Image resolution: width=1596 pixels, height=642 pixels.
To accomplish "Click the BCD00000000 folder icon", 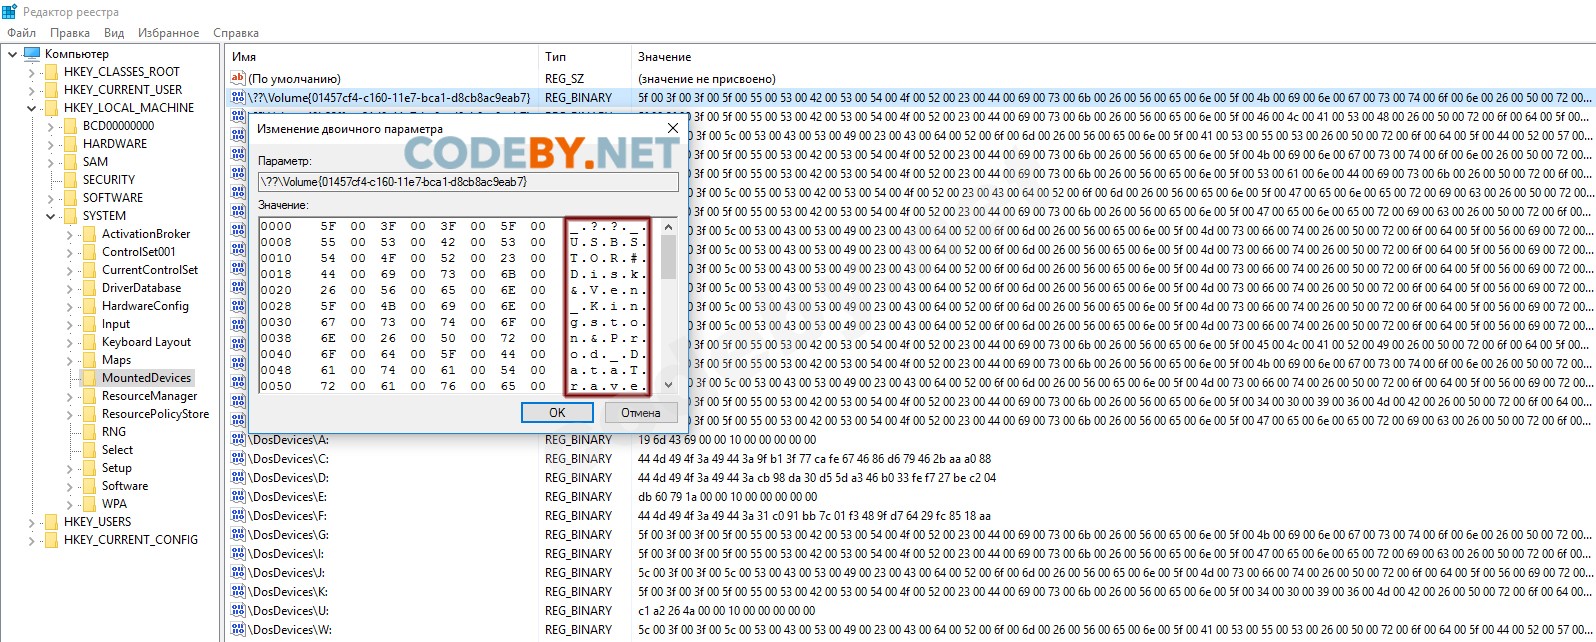I will 70,126.
